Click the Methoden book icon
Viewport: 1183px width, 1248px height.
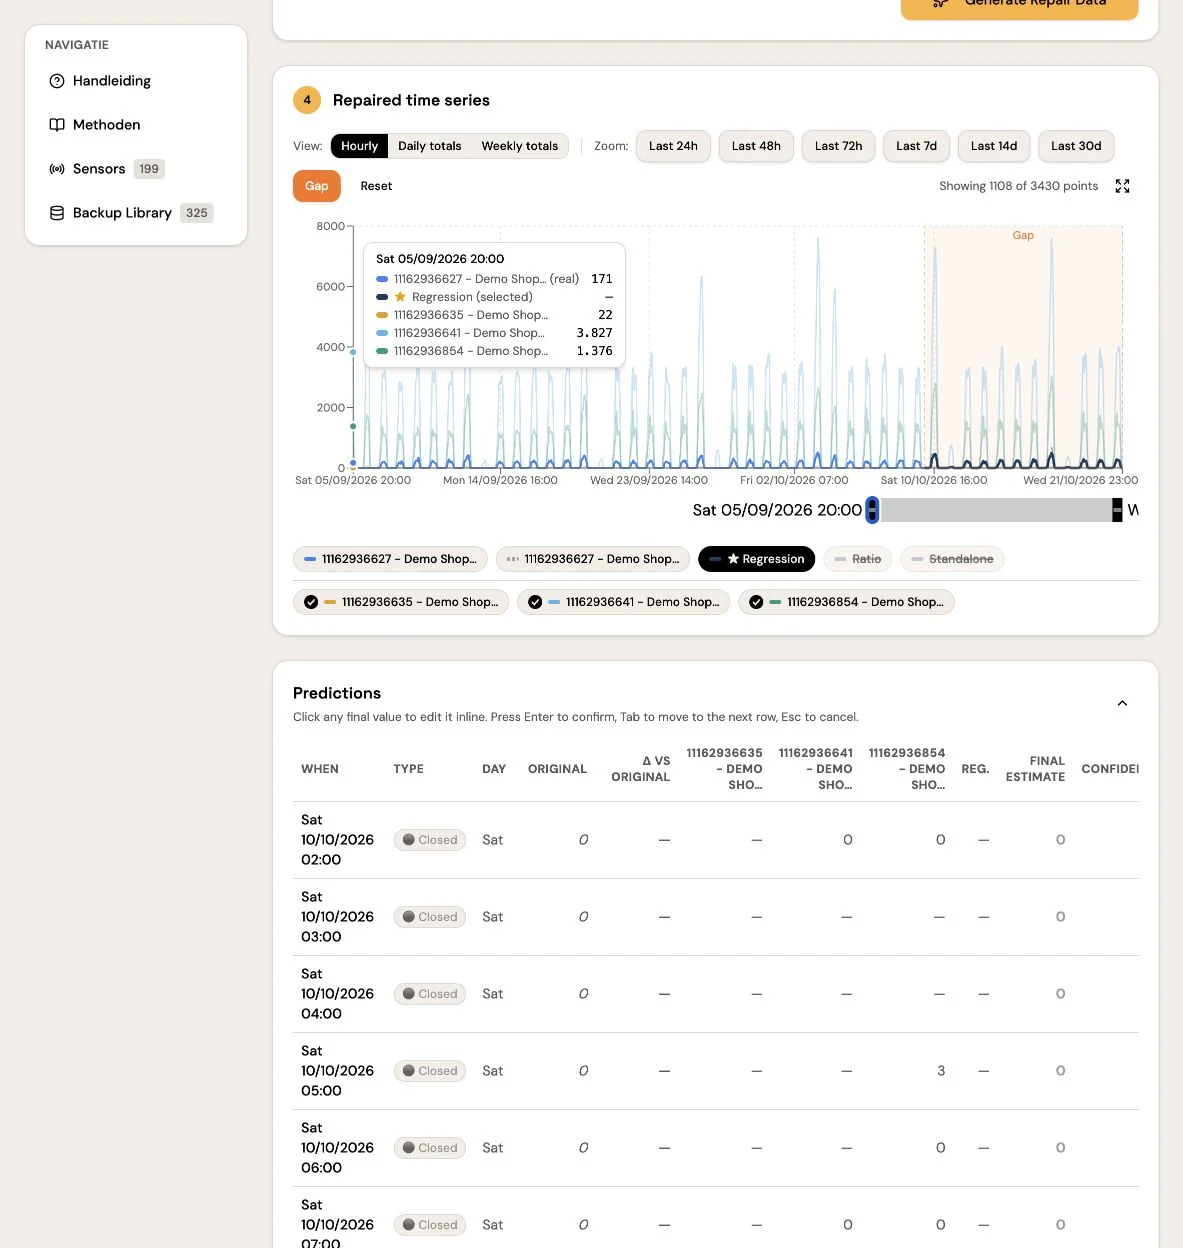(57, 125)
